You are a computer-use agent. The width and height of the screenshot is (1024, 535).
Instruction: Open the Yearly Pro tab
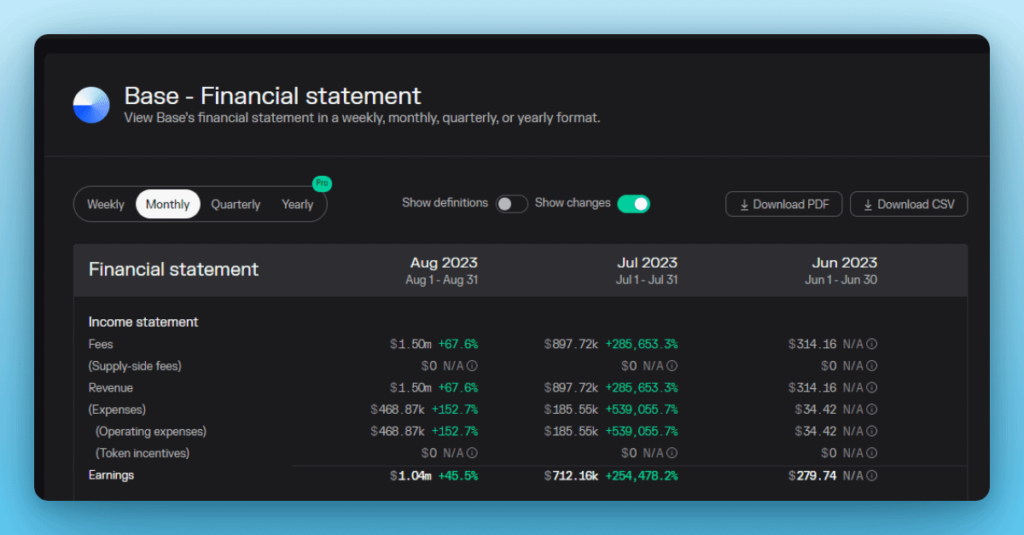click(298, 205)
